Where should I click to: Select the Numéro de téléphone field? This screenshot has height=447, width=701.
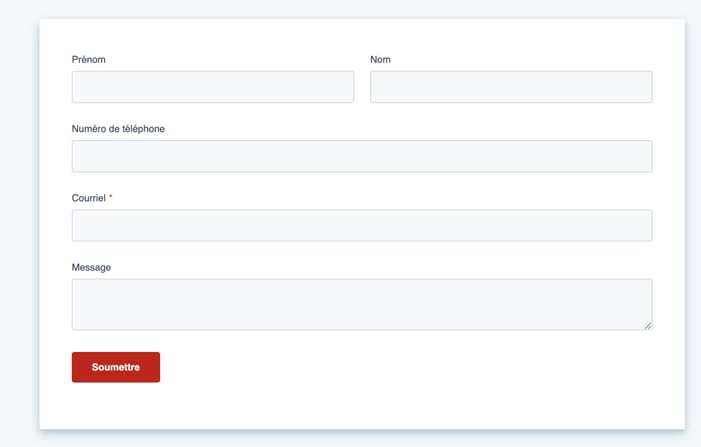[362, 156]
